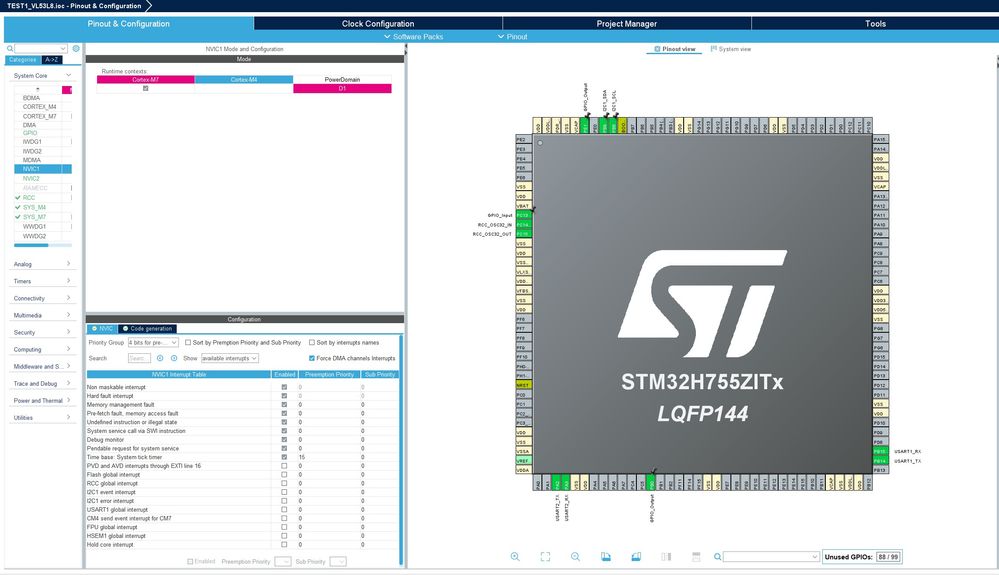Click the Preemption Priority column header

(329, 374)
